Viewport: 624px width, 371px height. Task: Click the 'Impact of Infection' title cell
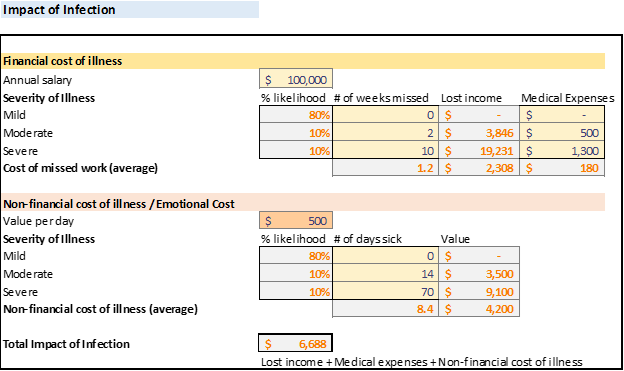tap(130, 10)
